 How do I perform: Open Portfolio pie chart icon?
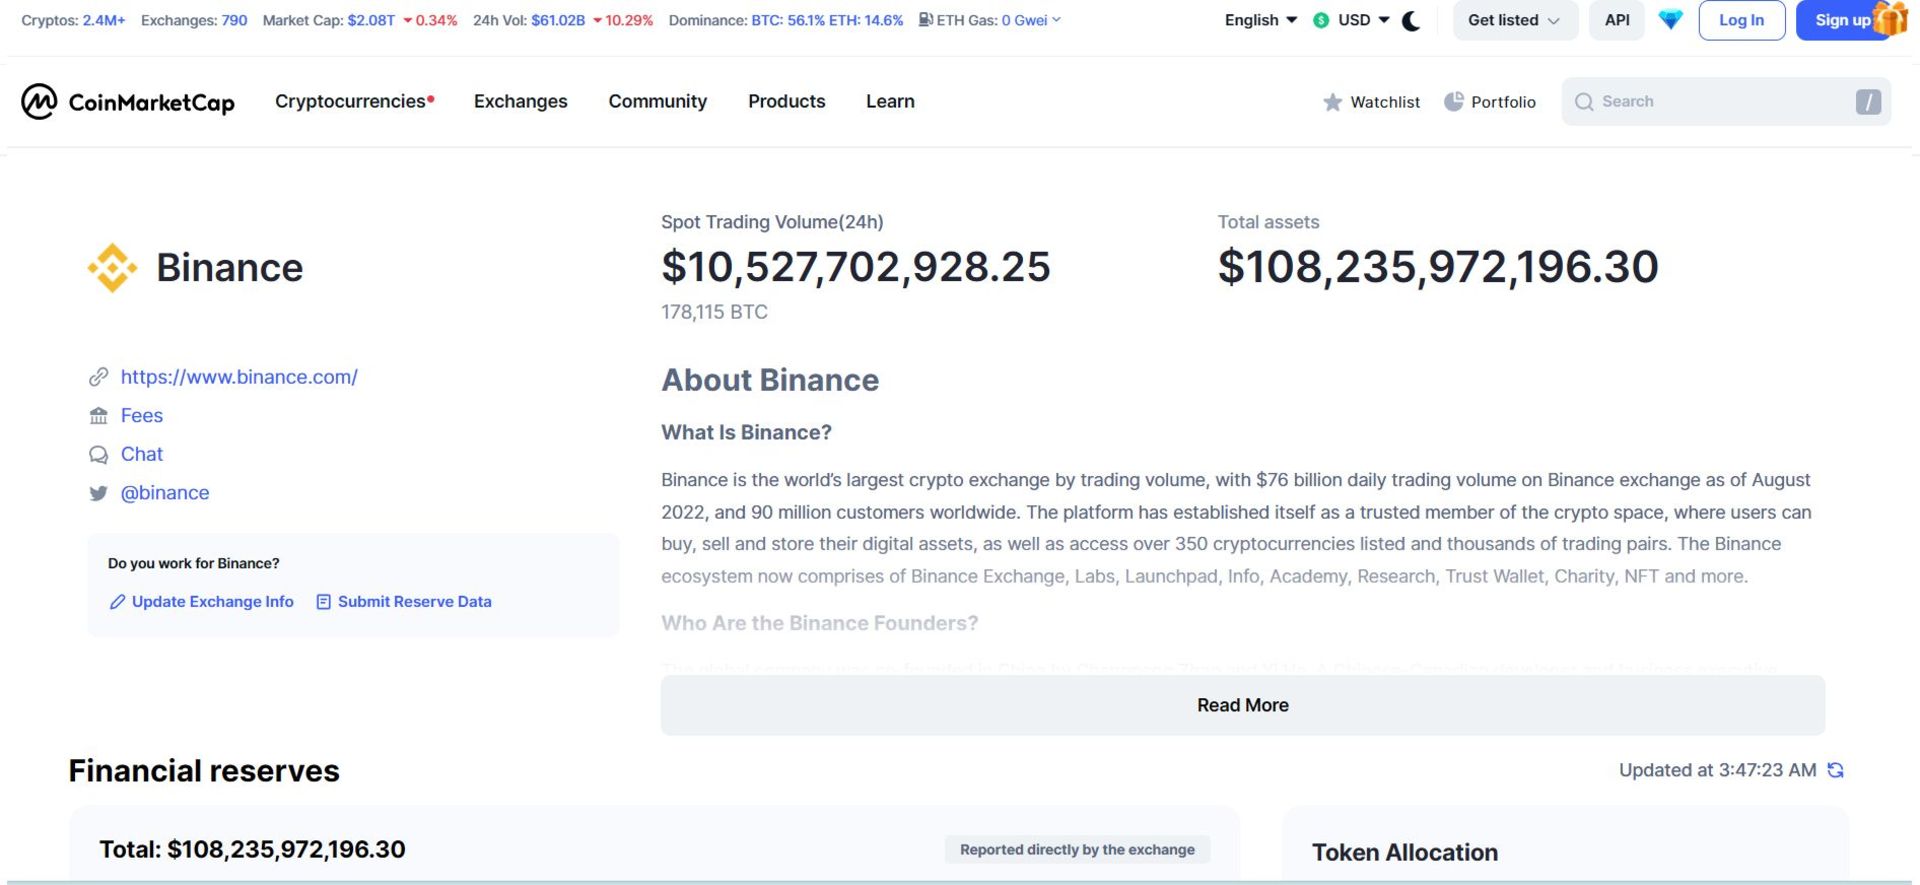click(1454, 102)
